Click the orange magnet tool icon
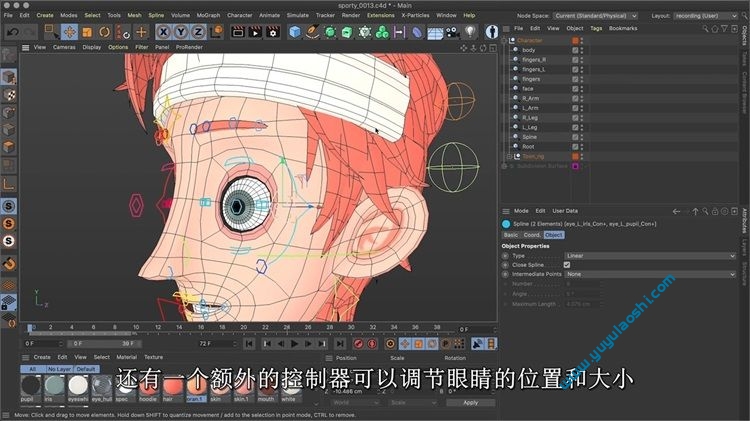 pyautogui.click(x=10, y=264)
